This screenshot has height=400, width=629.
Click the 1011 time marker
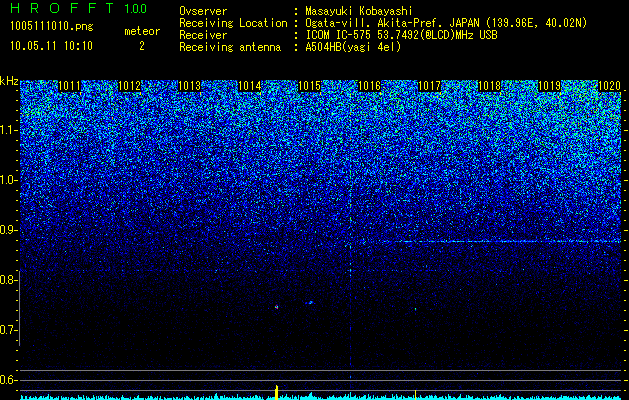click(69, 86)
